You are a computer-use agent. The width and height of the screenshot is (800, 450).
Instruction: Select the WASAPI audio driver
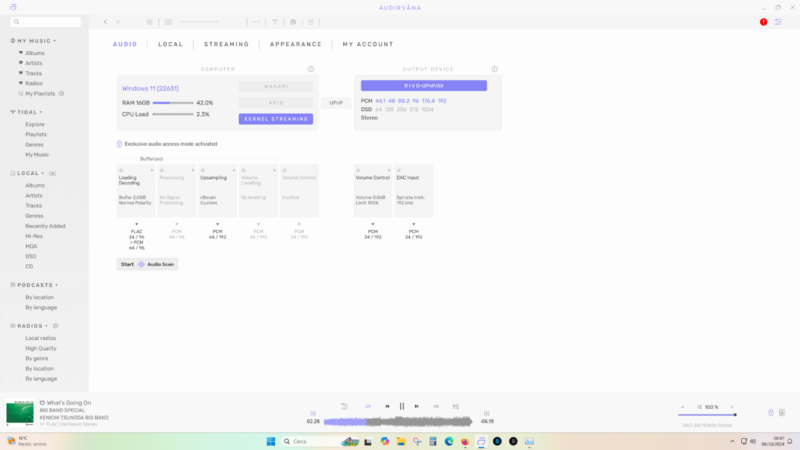275,87
